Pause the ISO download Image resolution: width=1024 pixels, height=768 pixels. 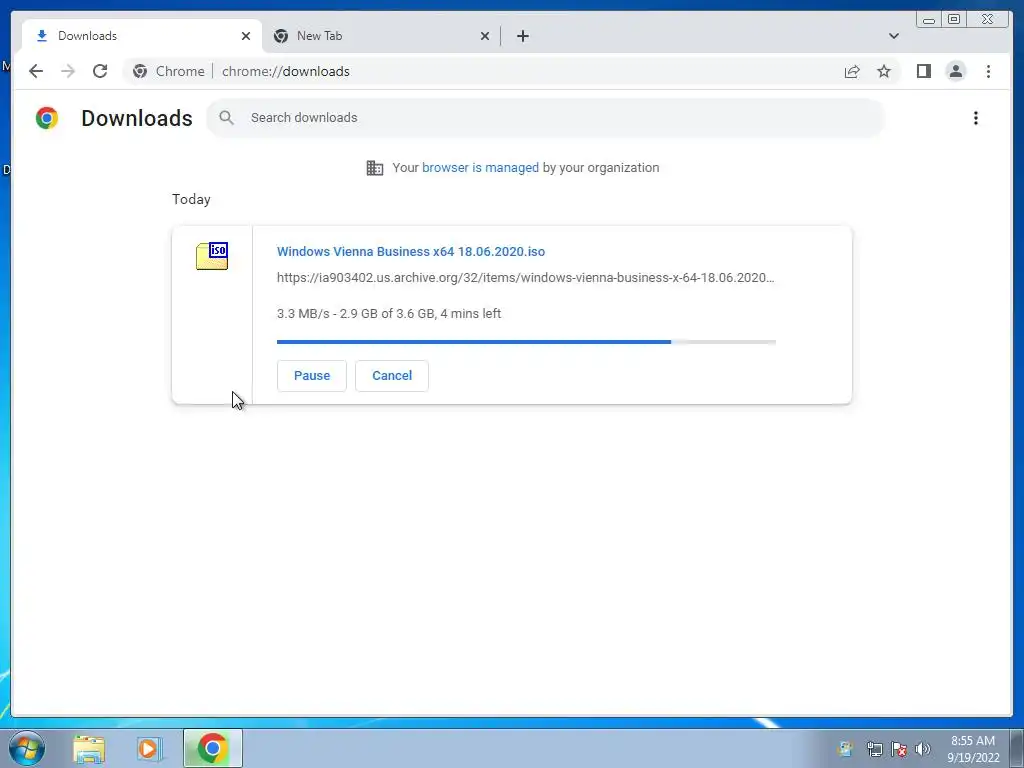(312, 376)
